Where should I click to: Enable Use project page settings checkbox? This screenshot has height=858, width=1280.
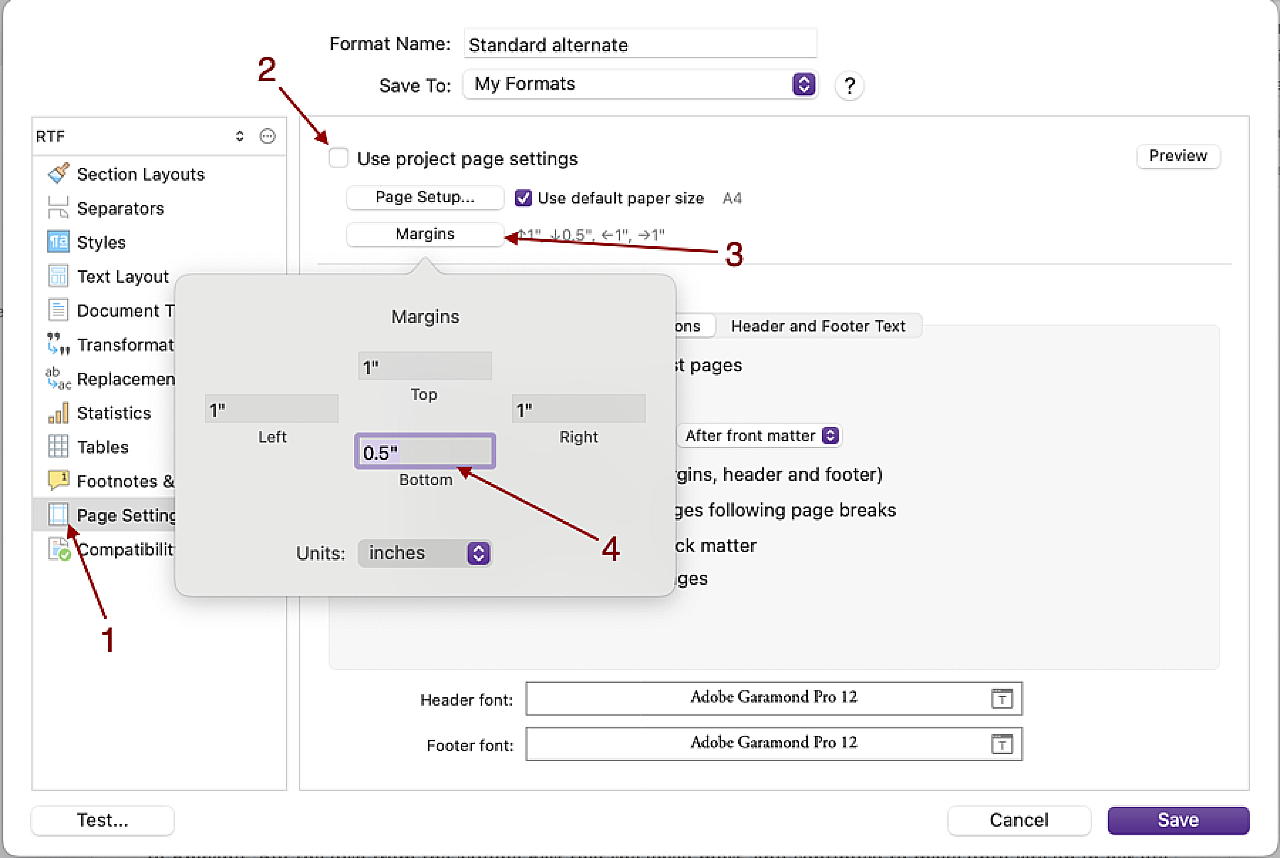coord(339,158)
